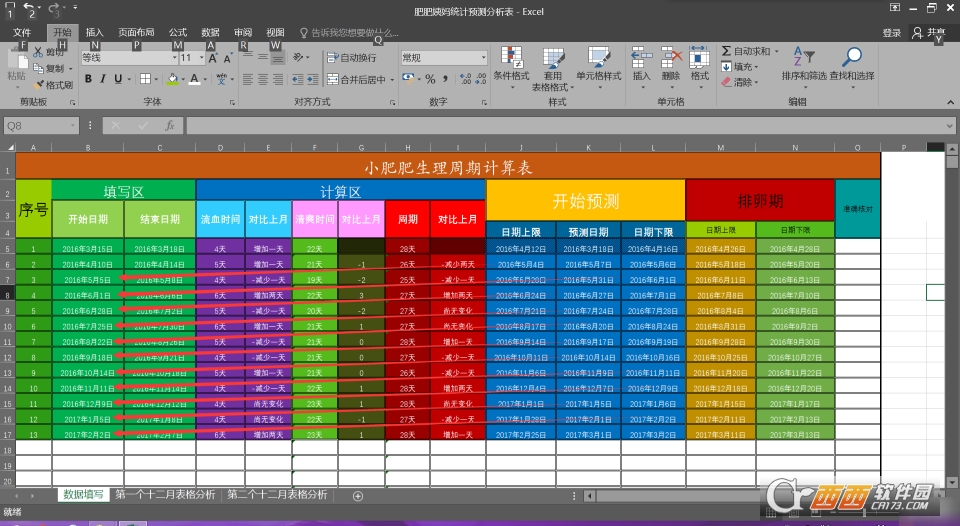Image resolution: width=960 pixels, height=526 pixels.
Task: Align text right in cell
Action: tap(278, 79)
